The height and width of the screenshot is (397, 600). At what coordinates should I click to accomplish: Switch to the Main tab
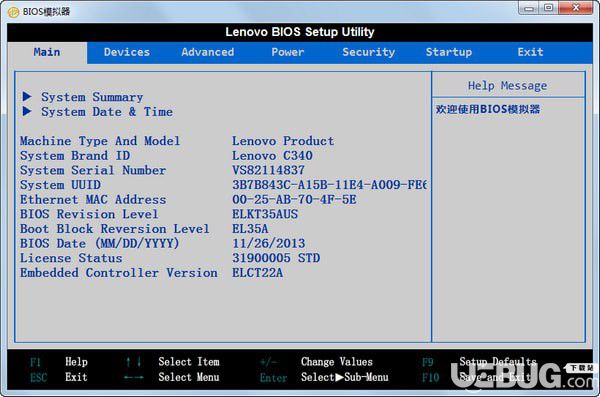click(x=47, y=52)
